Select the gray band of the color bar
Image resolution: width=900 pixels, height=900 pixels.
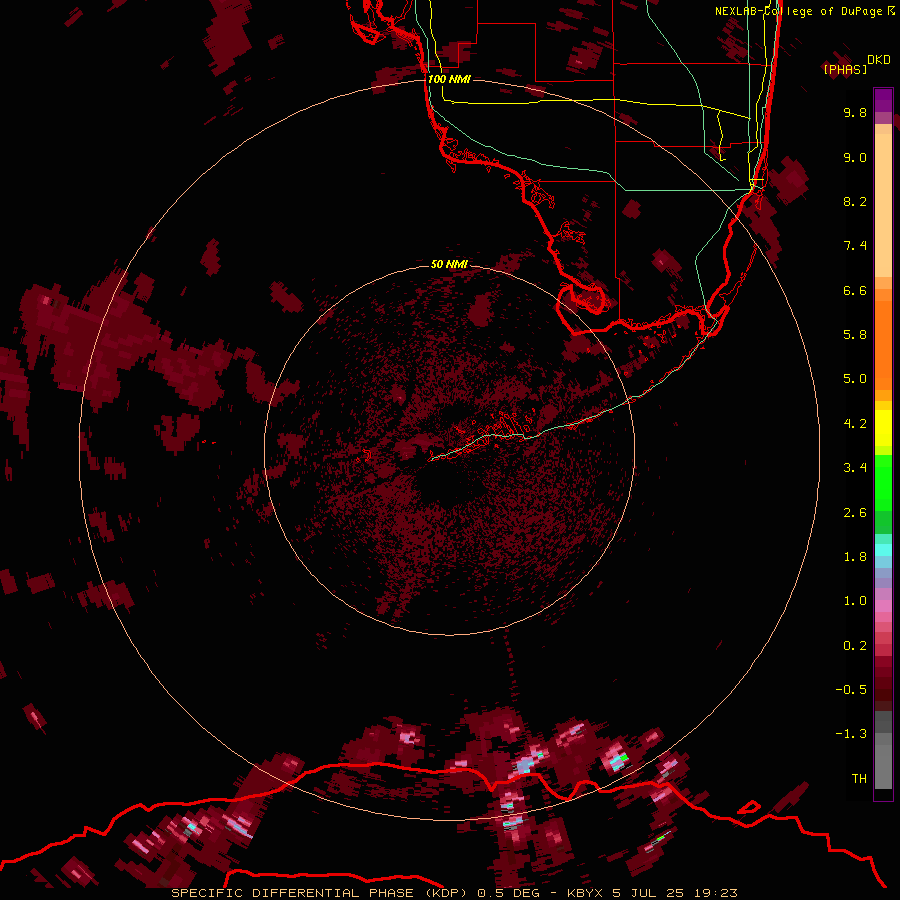click(883, 750)
